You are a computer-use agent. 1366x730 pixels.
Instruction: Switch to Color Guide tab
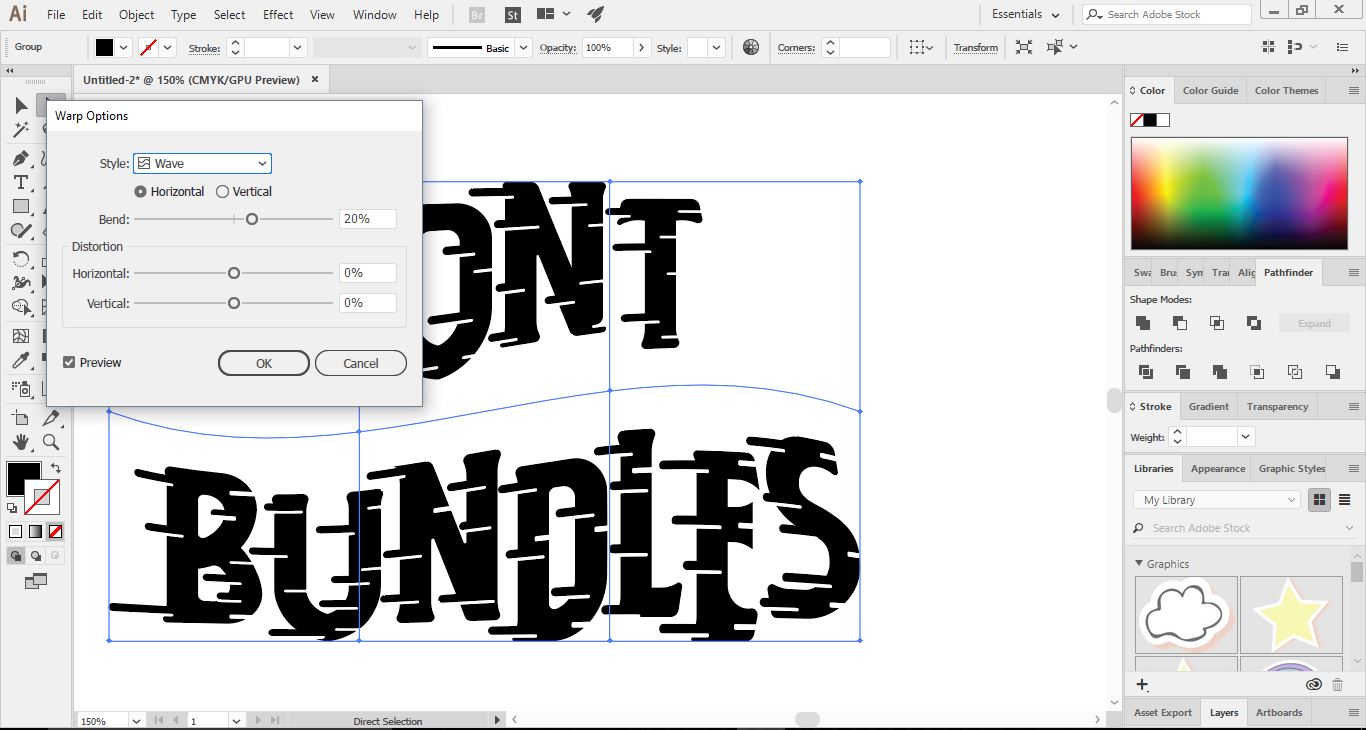[1210, 90]
